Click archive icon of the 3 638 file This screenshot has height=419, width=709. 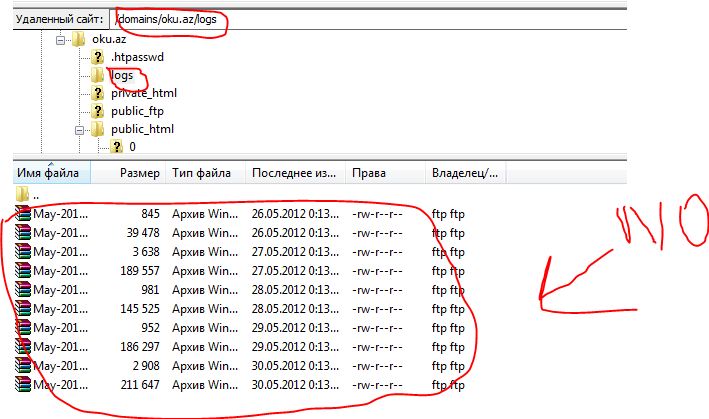[23, 251]
